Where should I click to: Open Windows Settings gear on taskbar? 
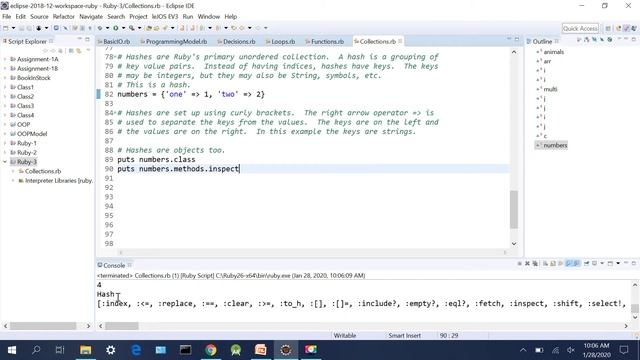pyautogui.click(x=111, y=350)
